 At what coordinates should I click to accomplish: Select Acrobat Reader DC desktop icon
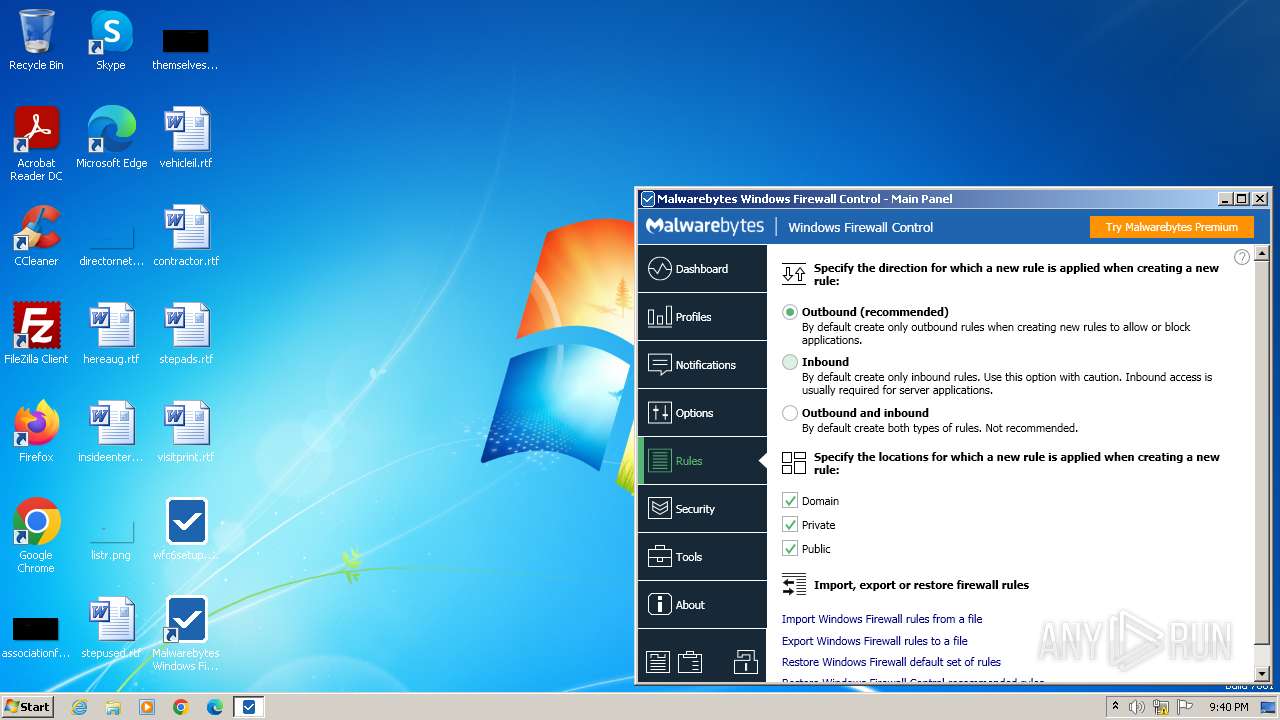pos(36,144)
